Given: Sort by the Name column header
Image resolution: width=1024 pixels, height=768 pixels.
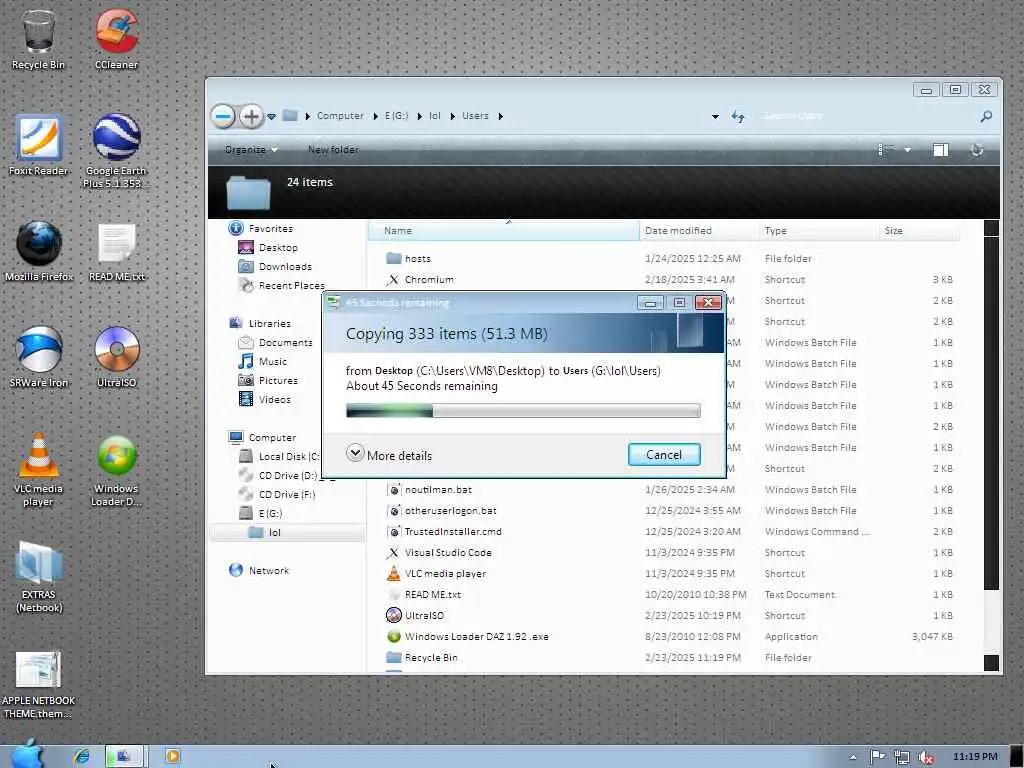Looking at the screenshot, I should 504,231.
